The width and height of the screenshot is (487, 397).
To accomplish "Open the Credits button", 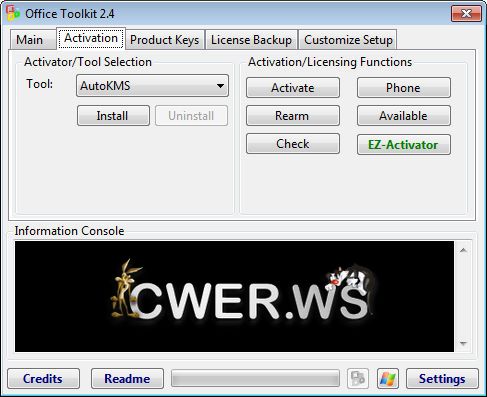I will (43, 379).
